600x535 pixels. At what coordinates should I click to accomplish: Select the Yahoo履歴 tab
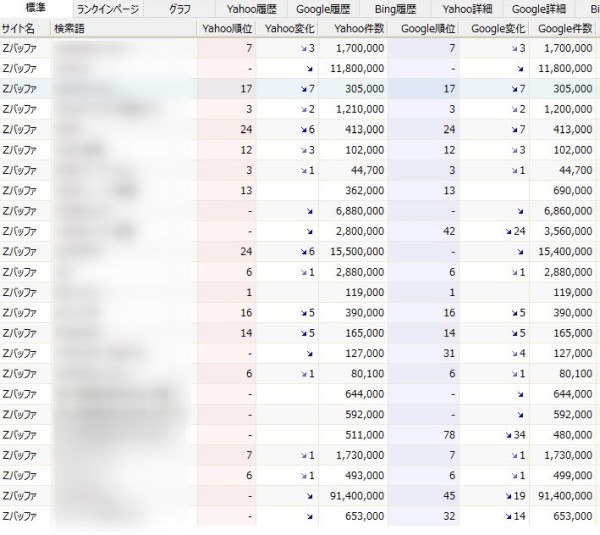pyautogui.click(x=251, y=9)
